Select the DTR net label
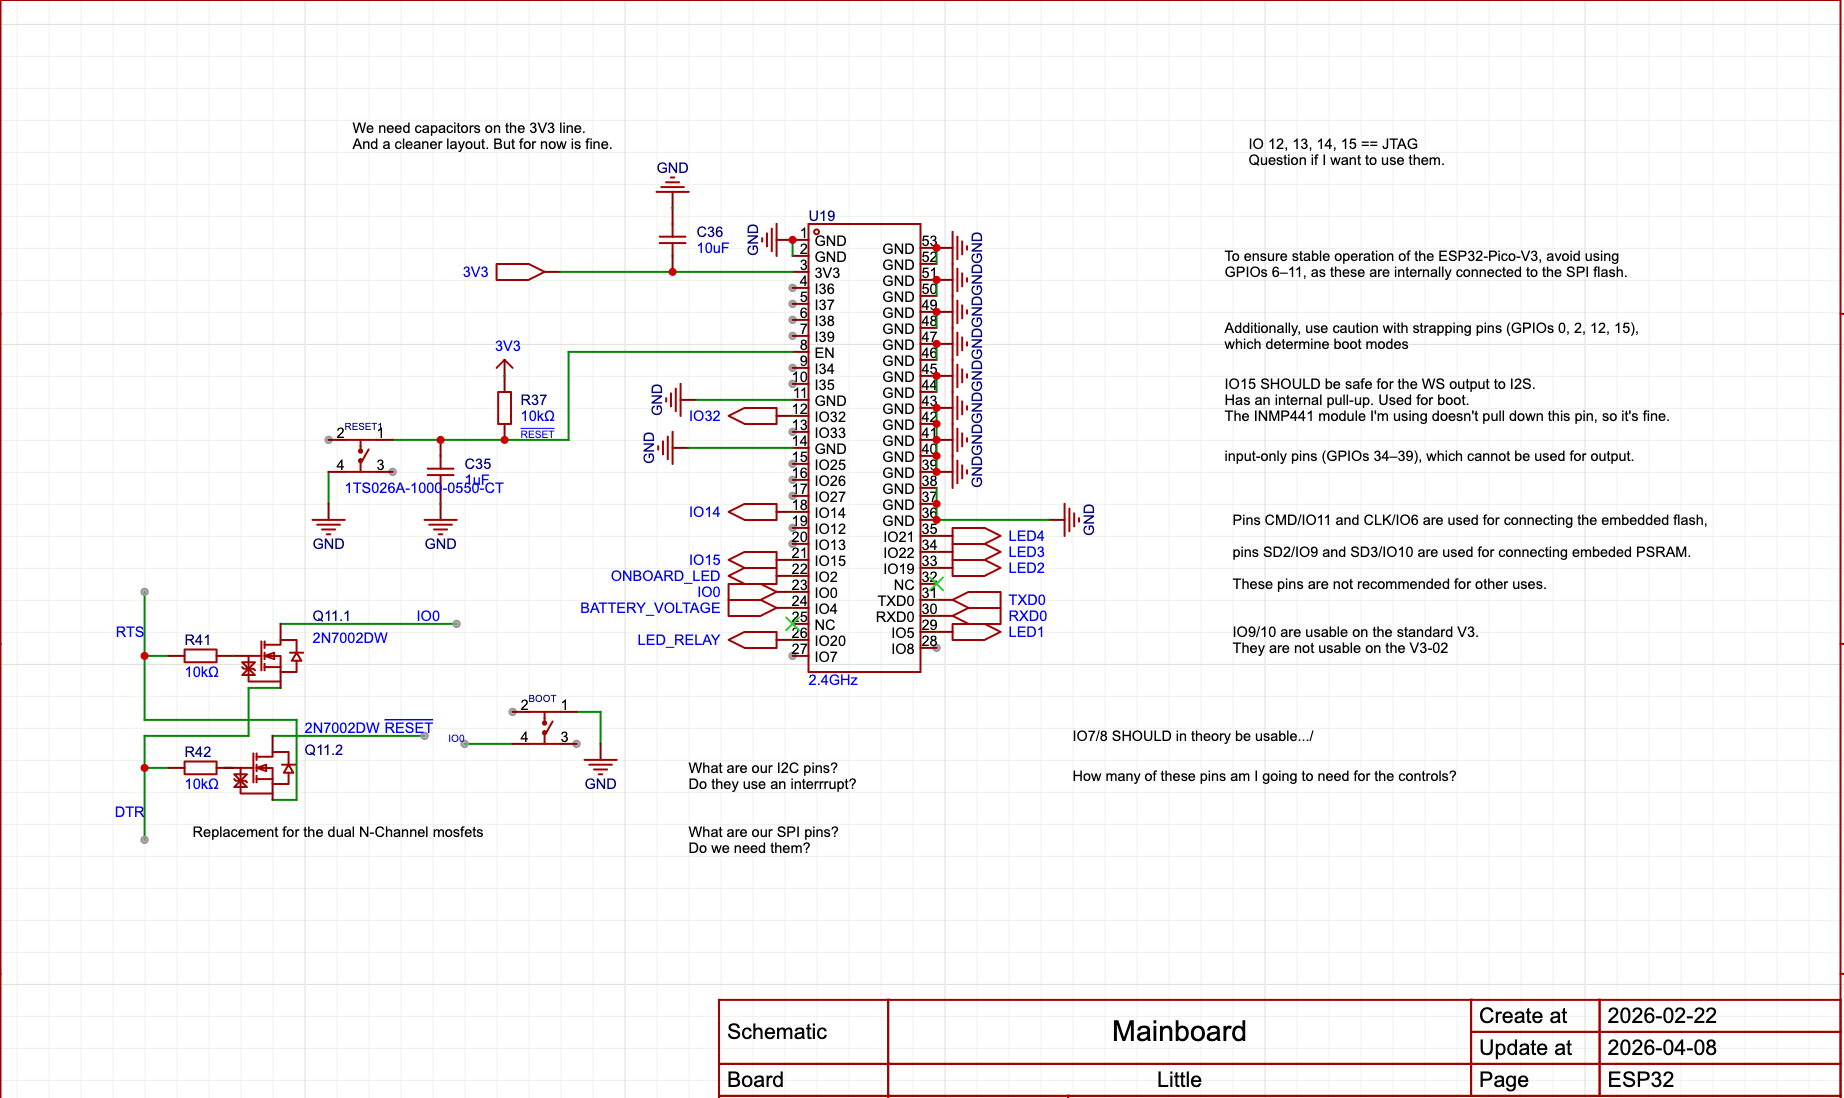The image size is (1844, 1098). click(129, 812)
